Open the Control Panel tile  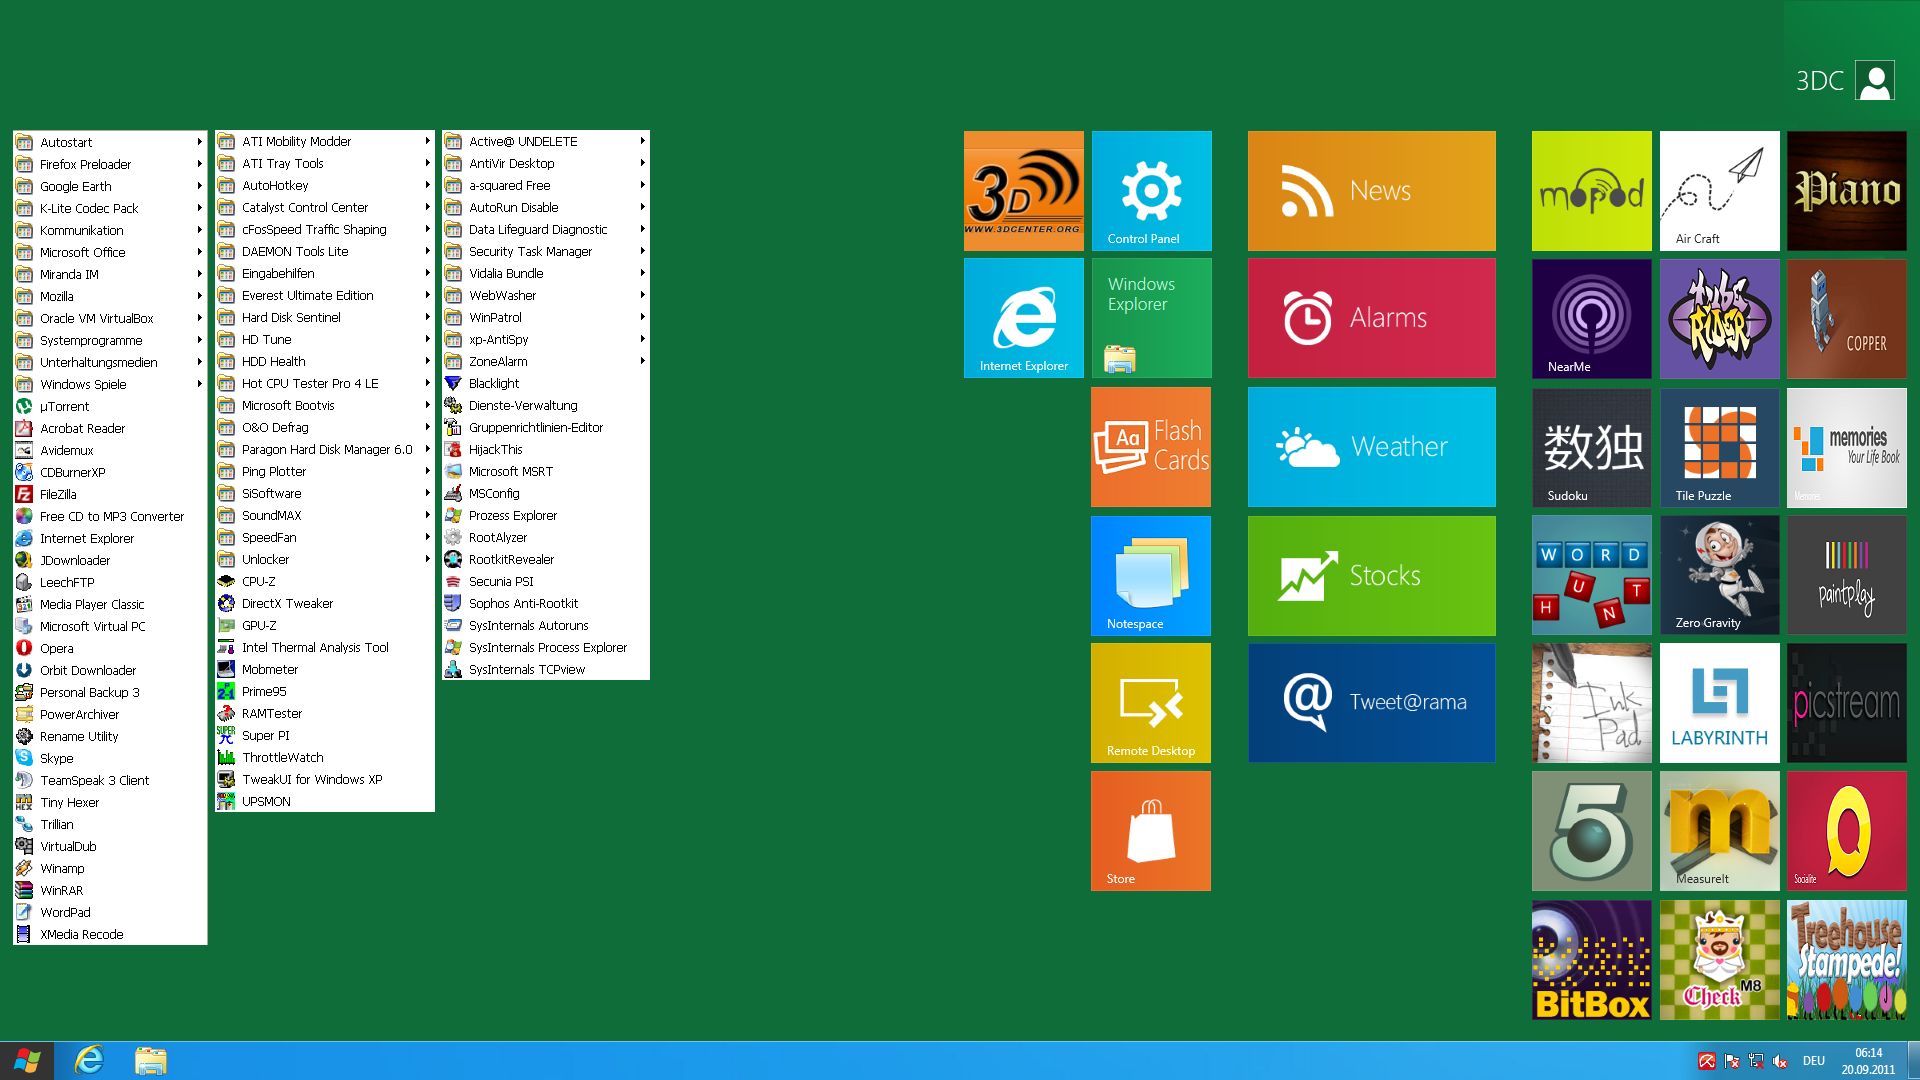pos(1151,190)
